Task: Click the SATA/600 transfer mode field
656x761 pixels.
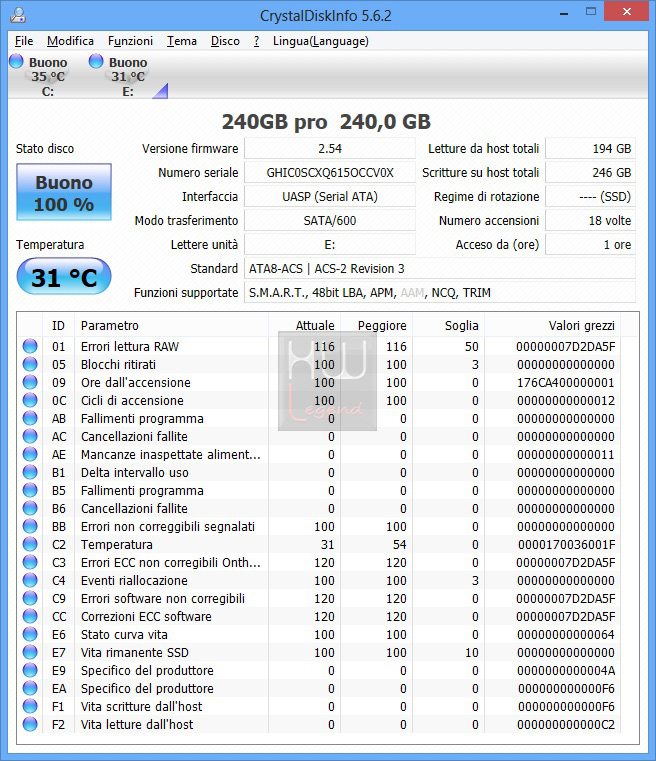Action: point(330,220)
